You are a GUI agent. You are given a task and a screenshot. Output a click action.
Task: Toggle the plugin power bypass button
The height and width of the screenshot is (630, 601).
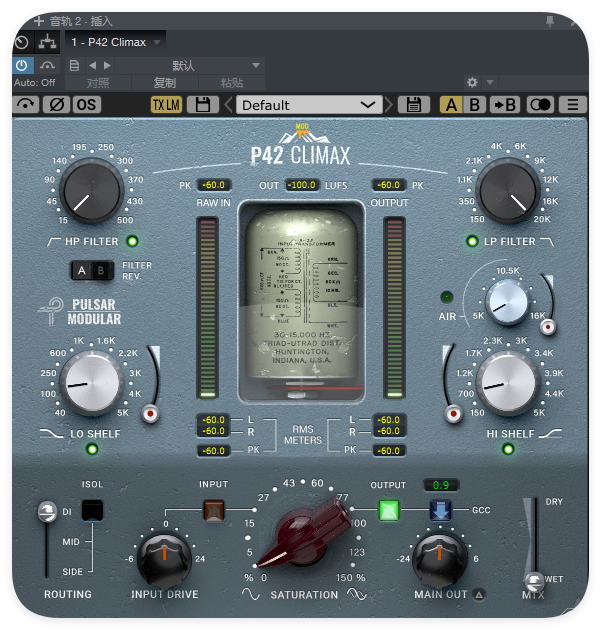click(x=22, y=65)
